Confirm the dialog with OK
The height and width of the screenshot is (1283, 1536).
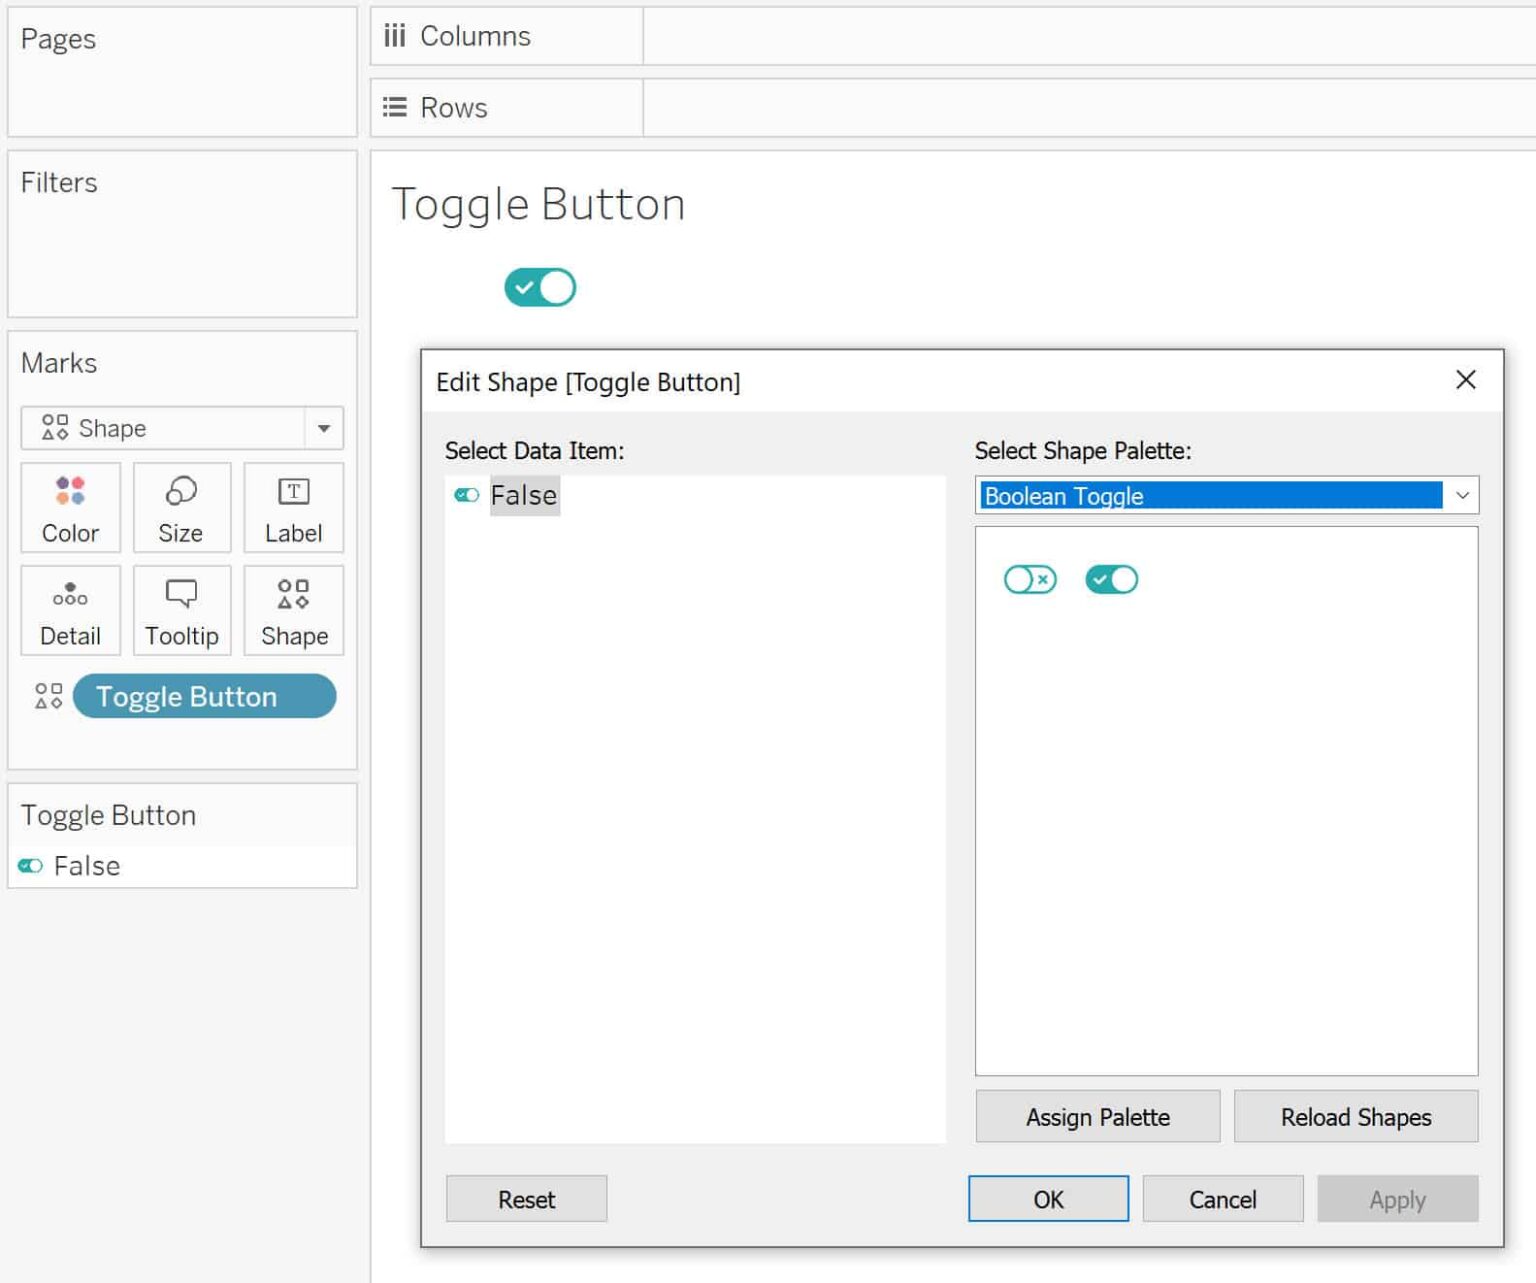1048,1199
